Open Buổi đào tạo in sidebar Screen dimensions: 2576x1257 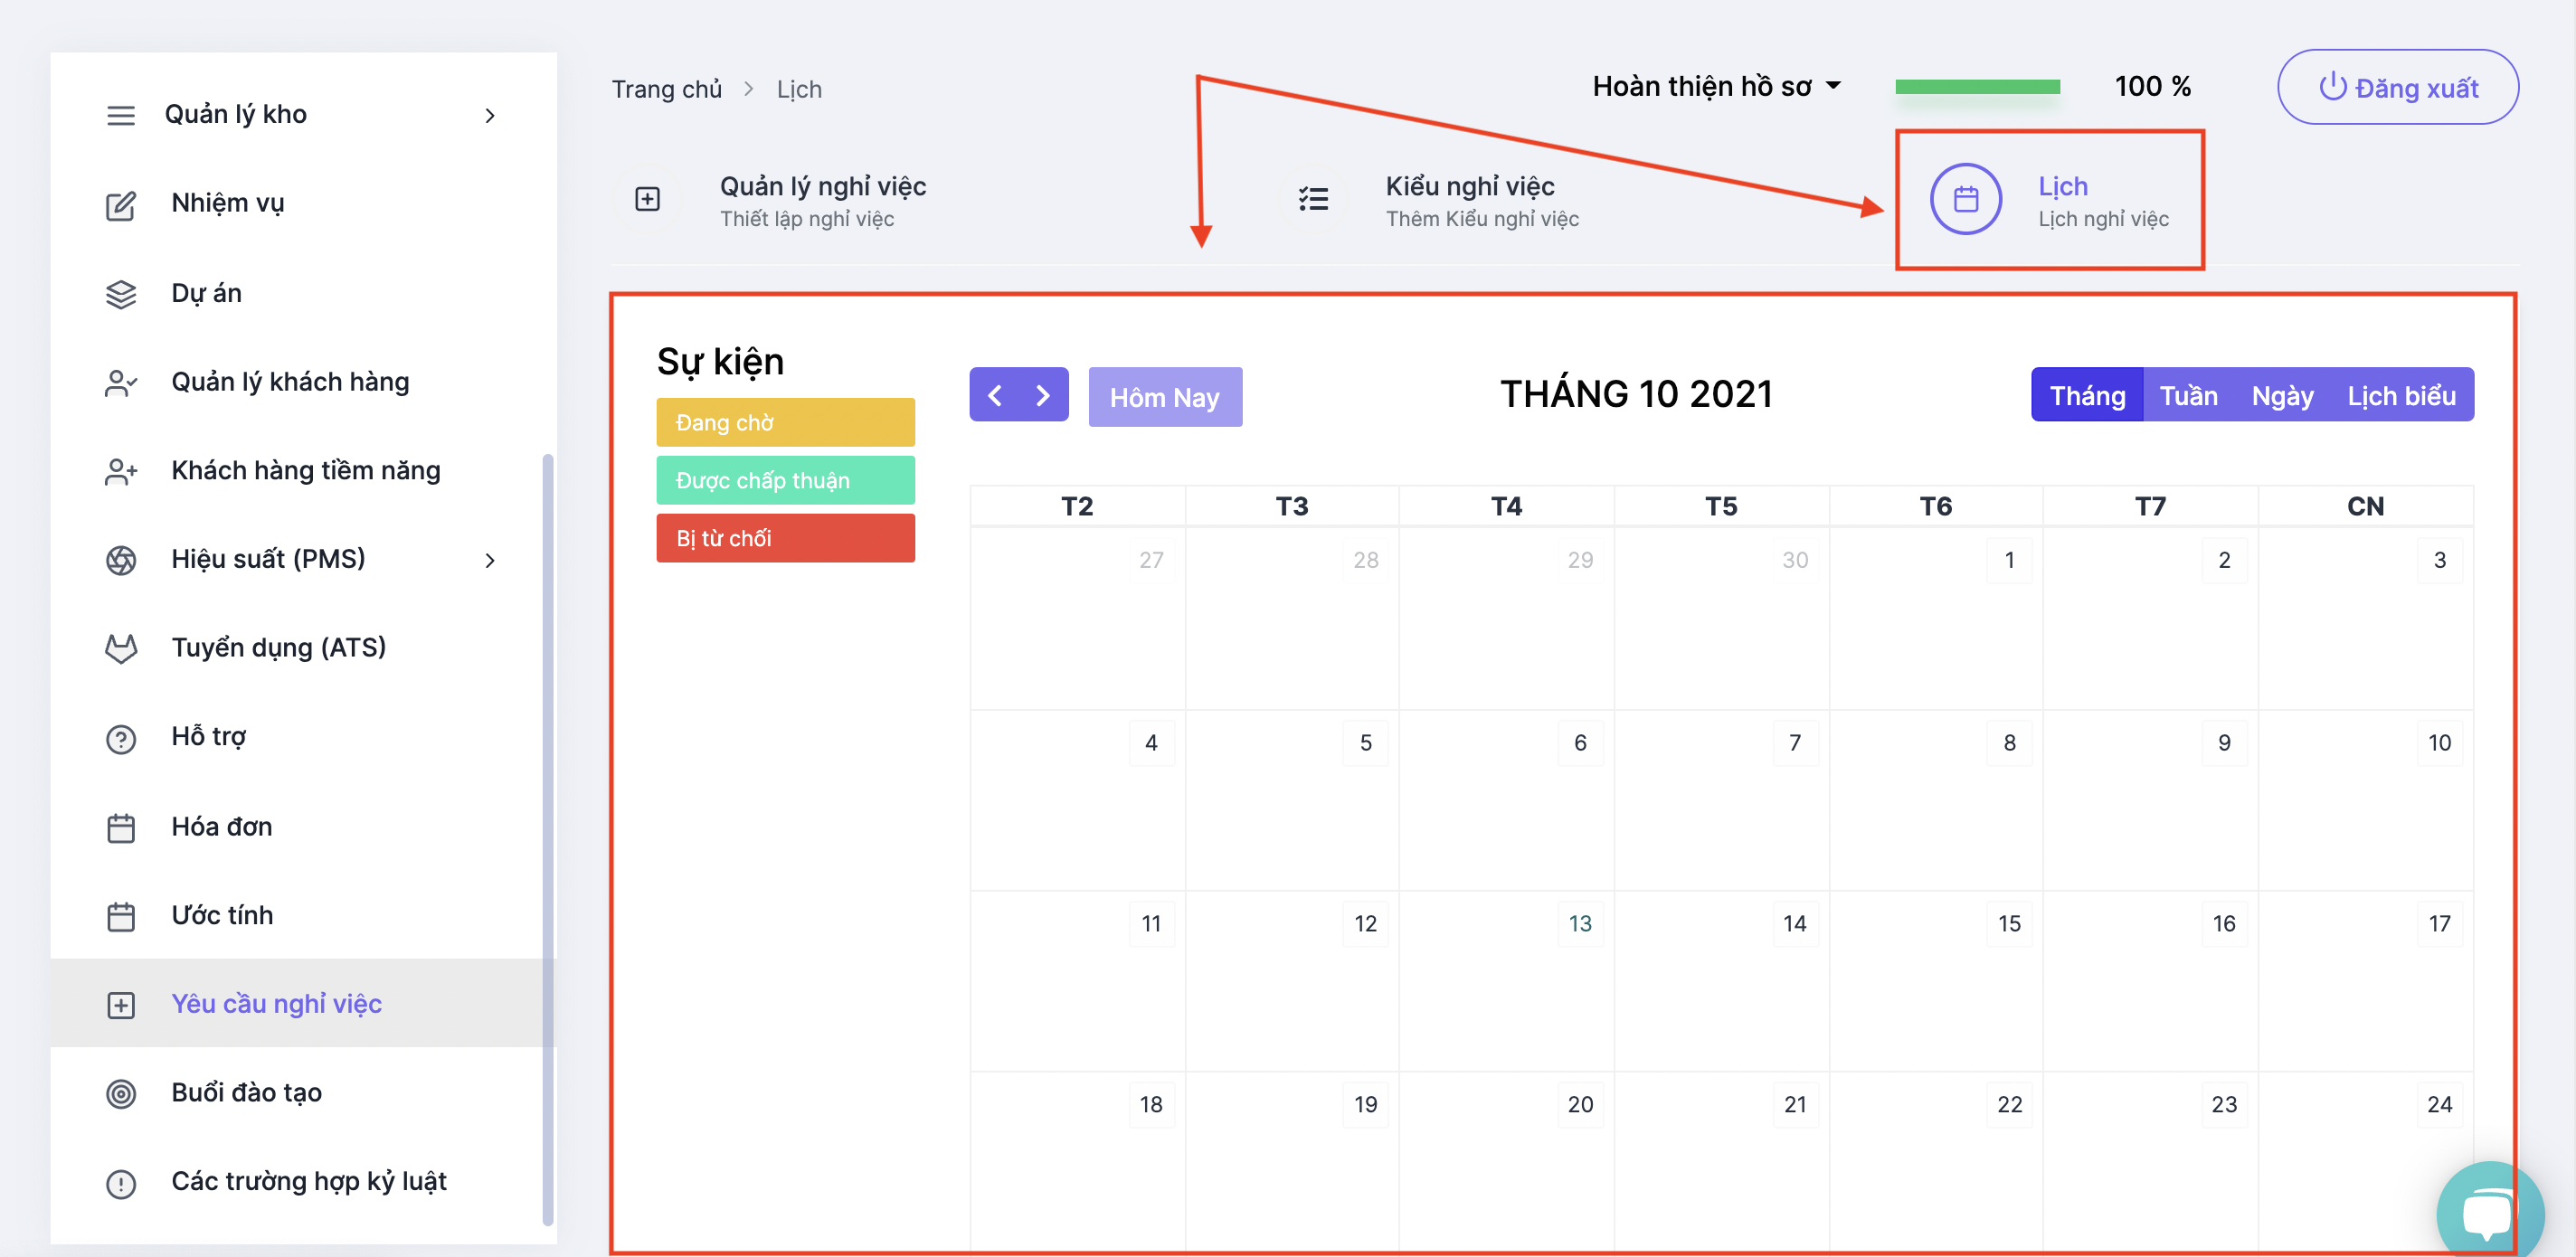point(304,1092)
